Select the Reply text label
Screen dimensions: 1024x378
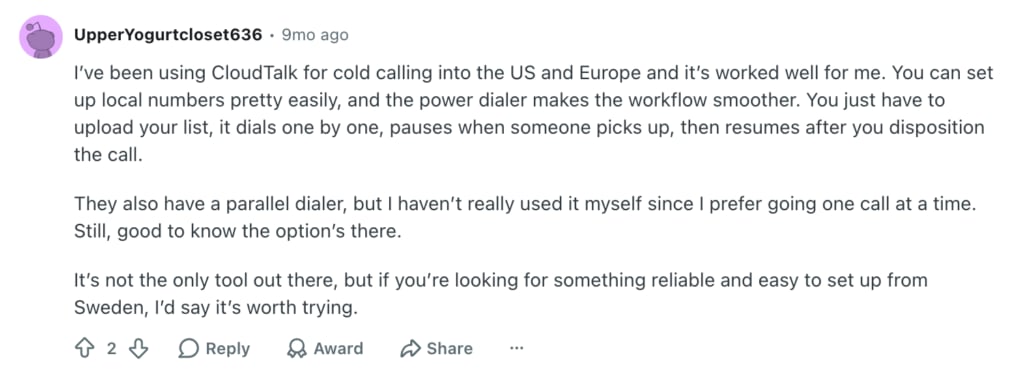(227, 349)
